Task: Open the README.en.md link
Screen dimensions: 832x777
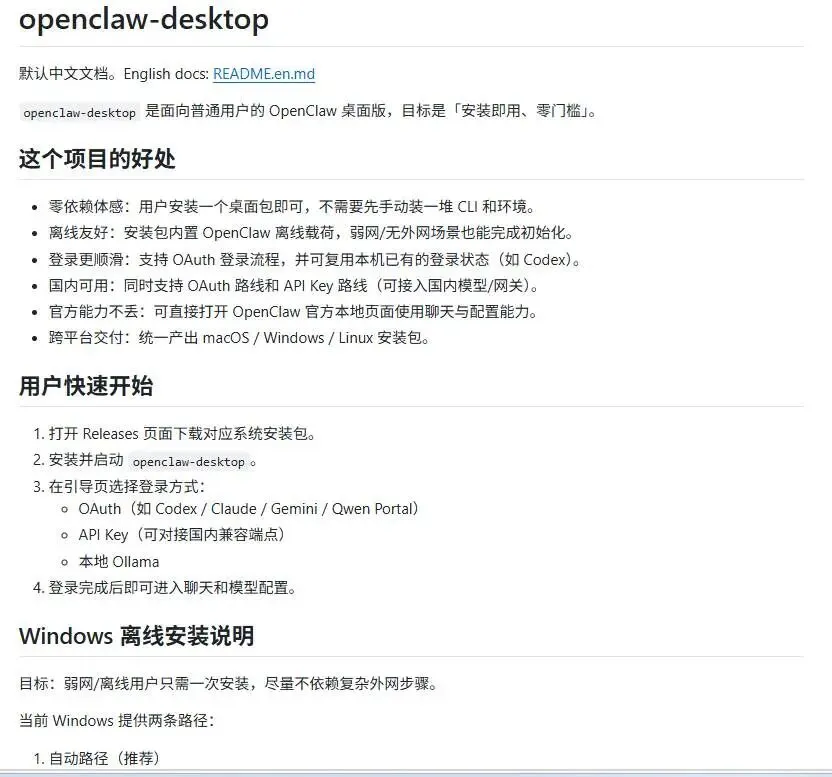Action: point(264,74)
